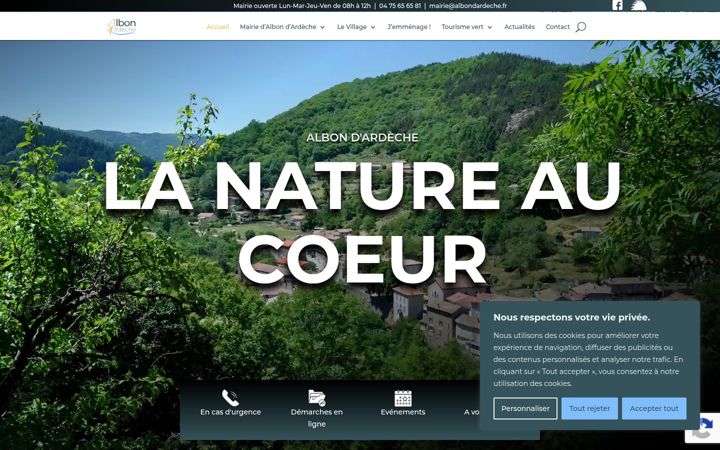Open the Tourisme vert menu
The width and height of the screenshot is (720, 450).
462,27
